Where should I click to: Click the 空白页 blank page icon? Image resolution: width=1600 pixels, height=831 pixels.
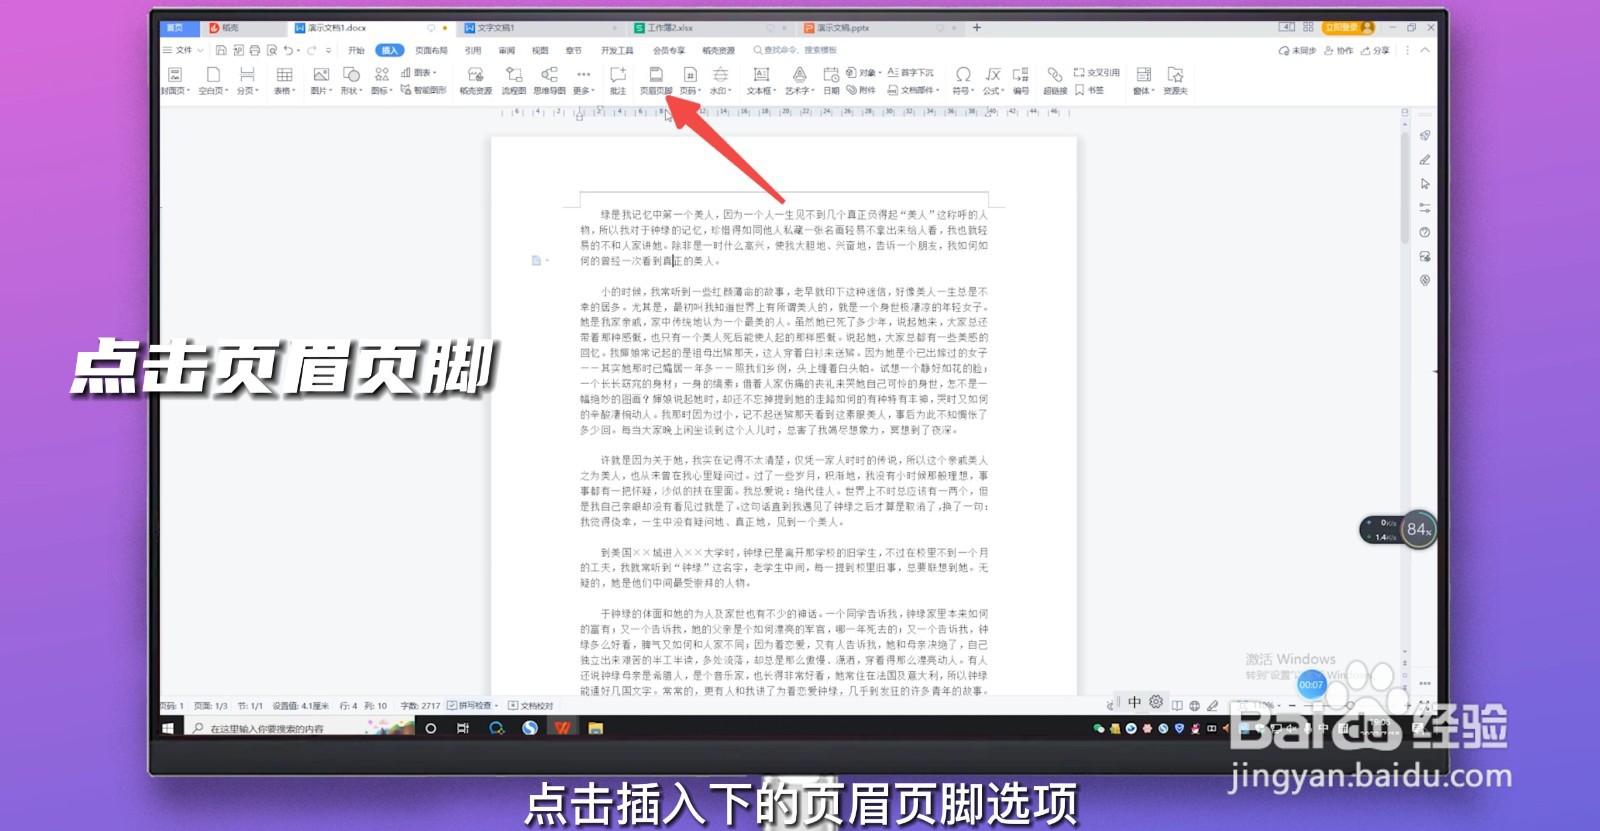213,81
